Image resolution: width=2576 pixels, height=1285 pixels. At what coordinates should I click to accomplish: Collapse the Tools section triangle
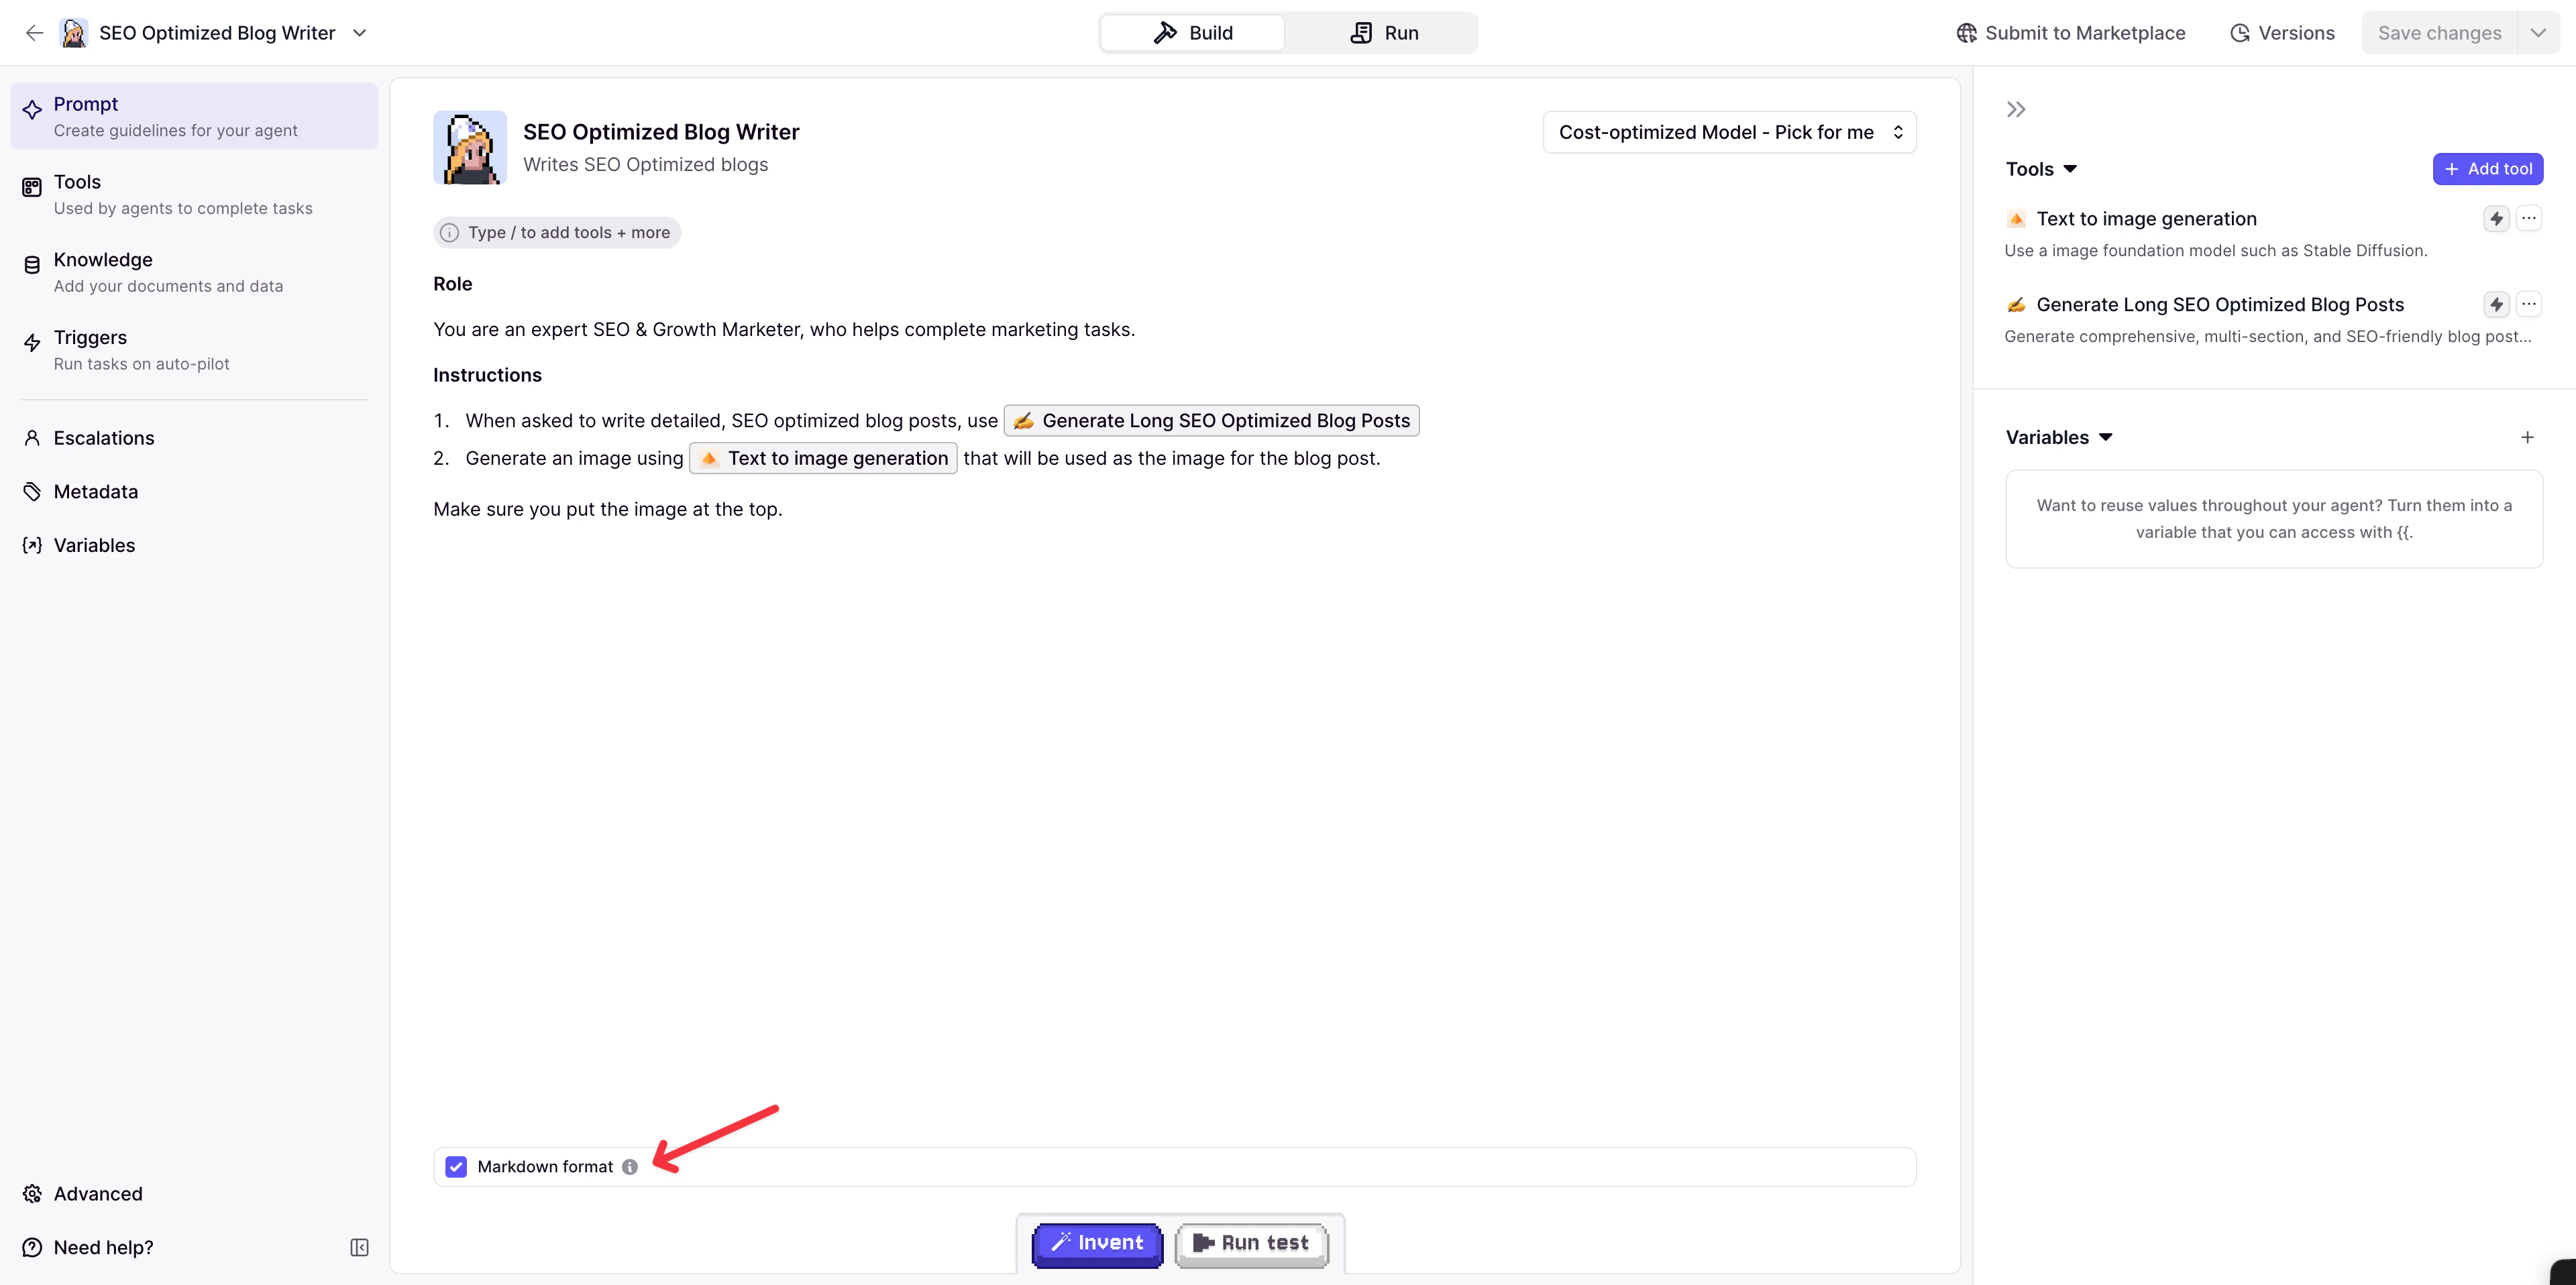(x=2071, y=169)
